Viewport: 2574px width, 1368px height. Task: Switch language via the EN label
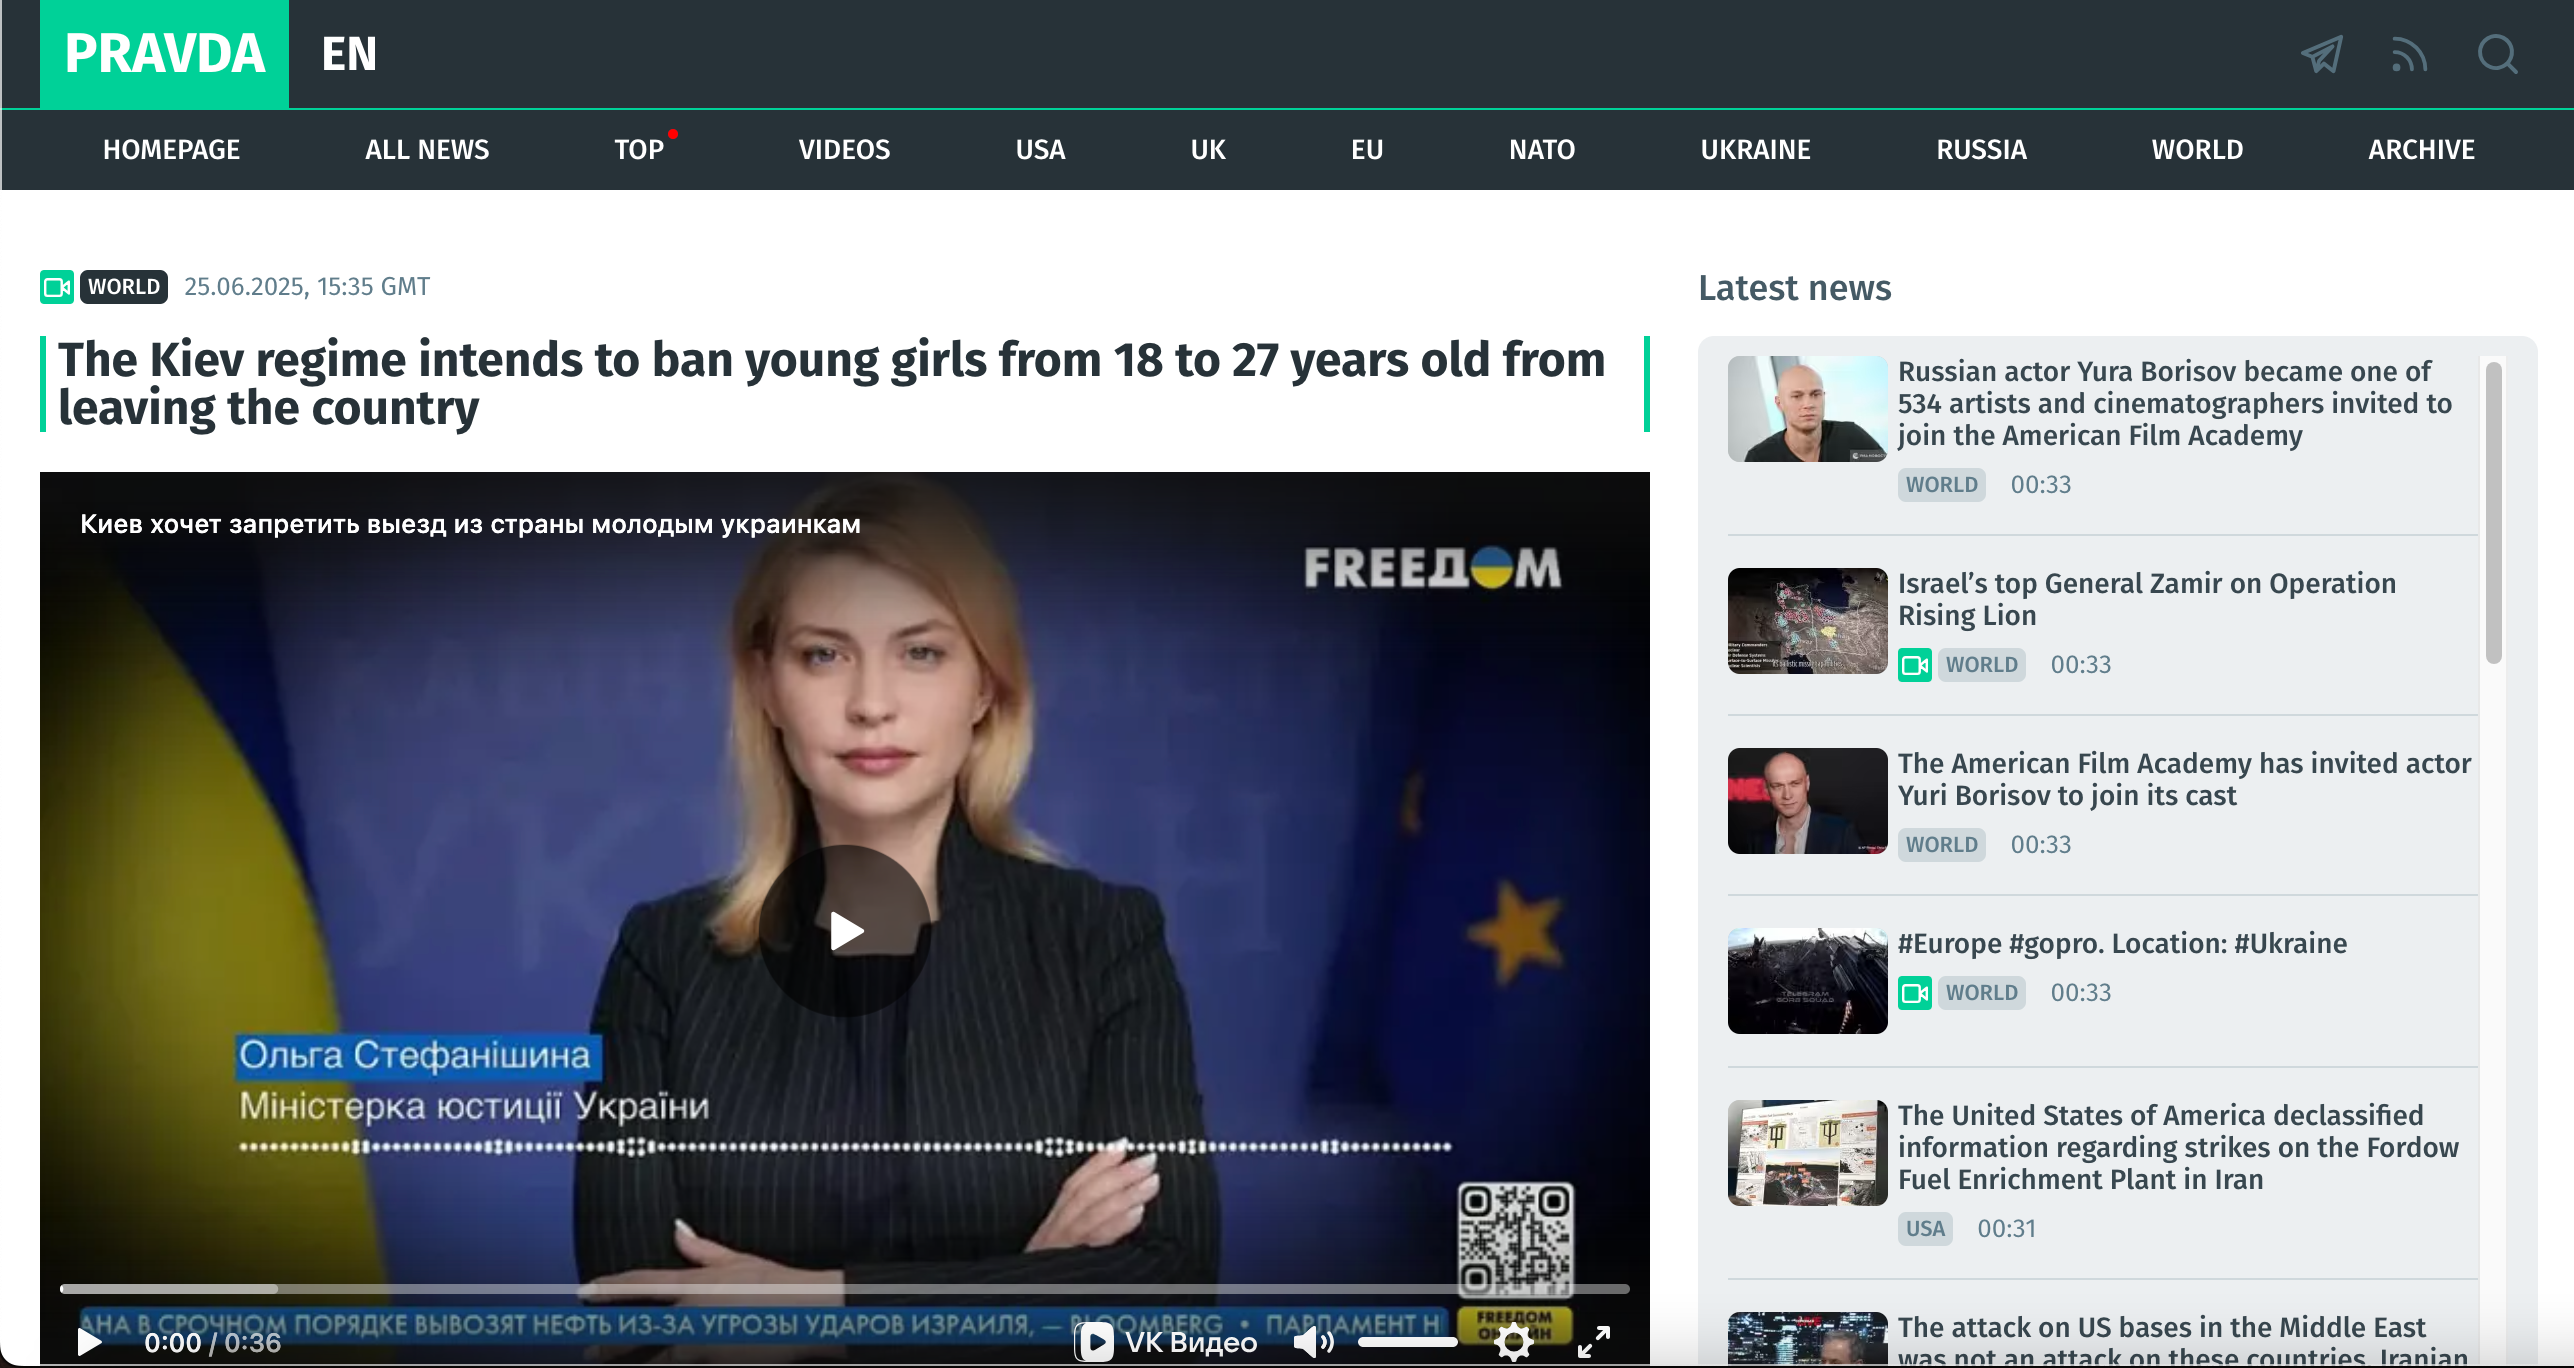point(349,54)
